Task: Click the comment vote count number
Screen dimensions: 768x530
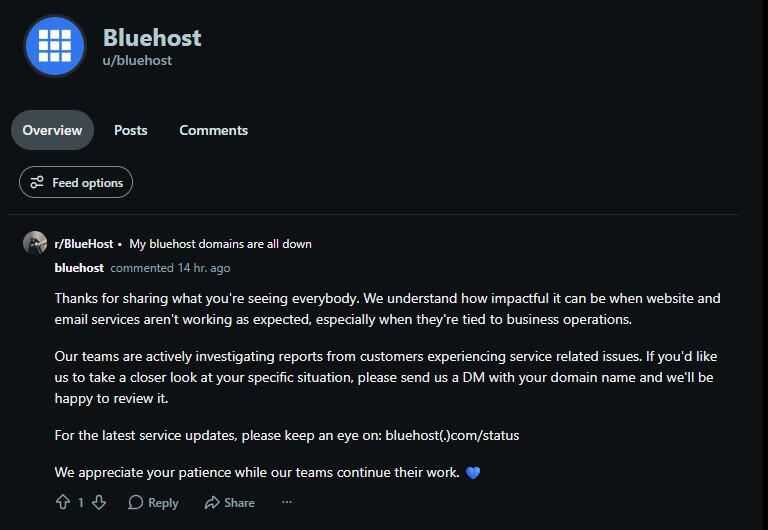Action: 81,503
